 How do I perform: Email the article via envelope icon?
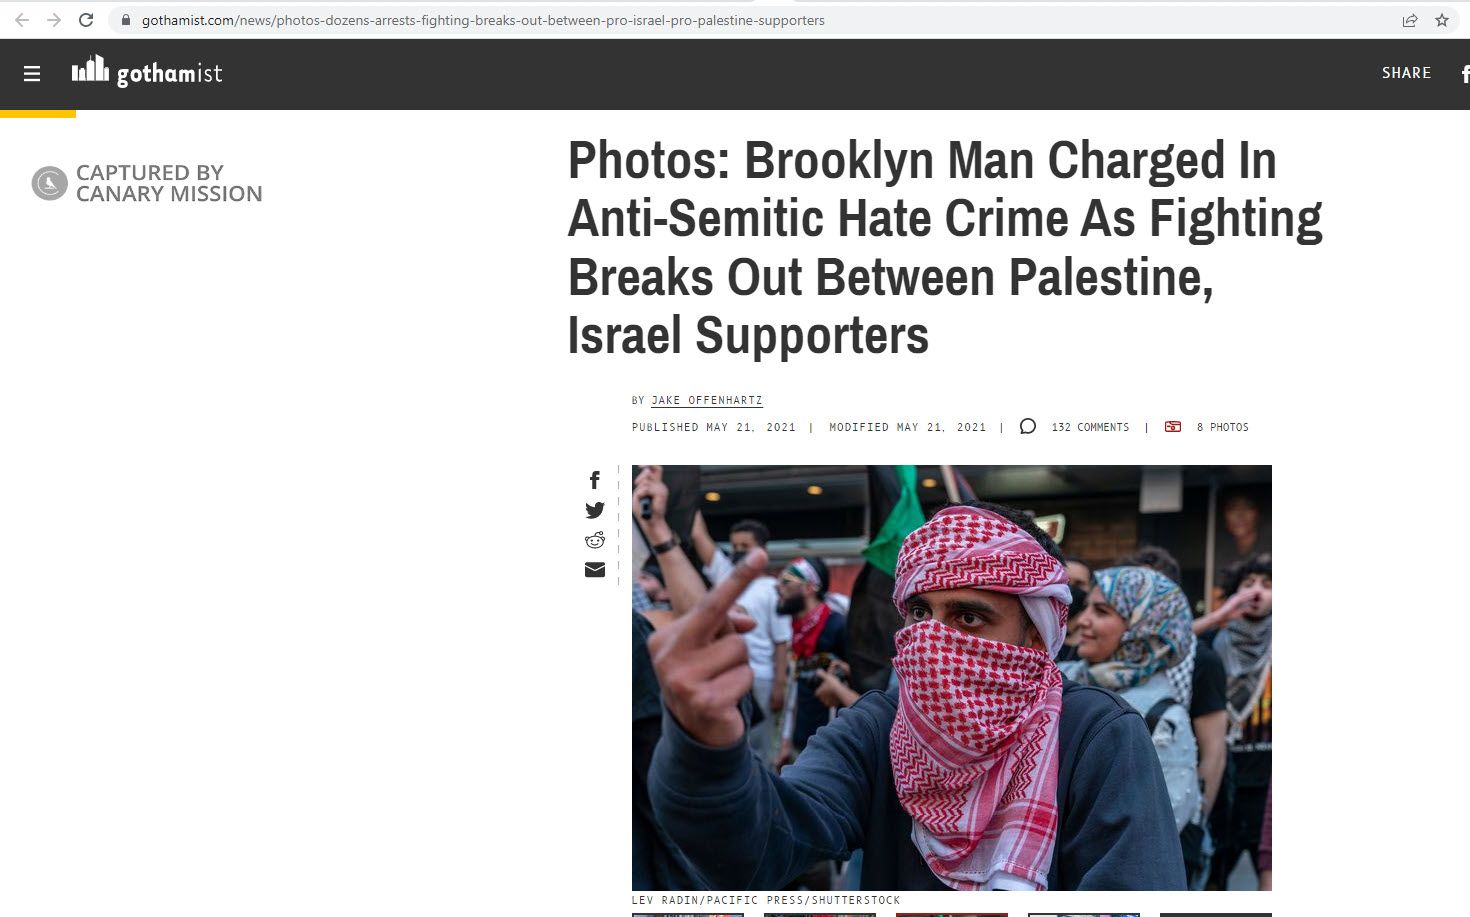coord(595,570)
